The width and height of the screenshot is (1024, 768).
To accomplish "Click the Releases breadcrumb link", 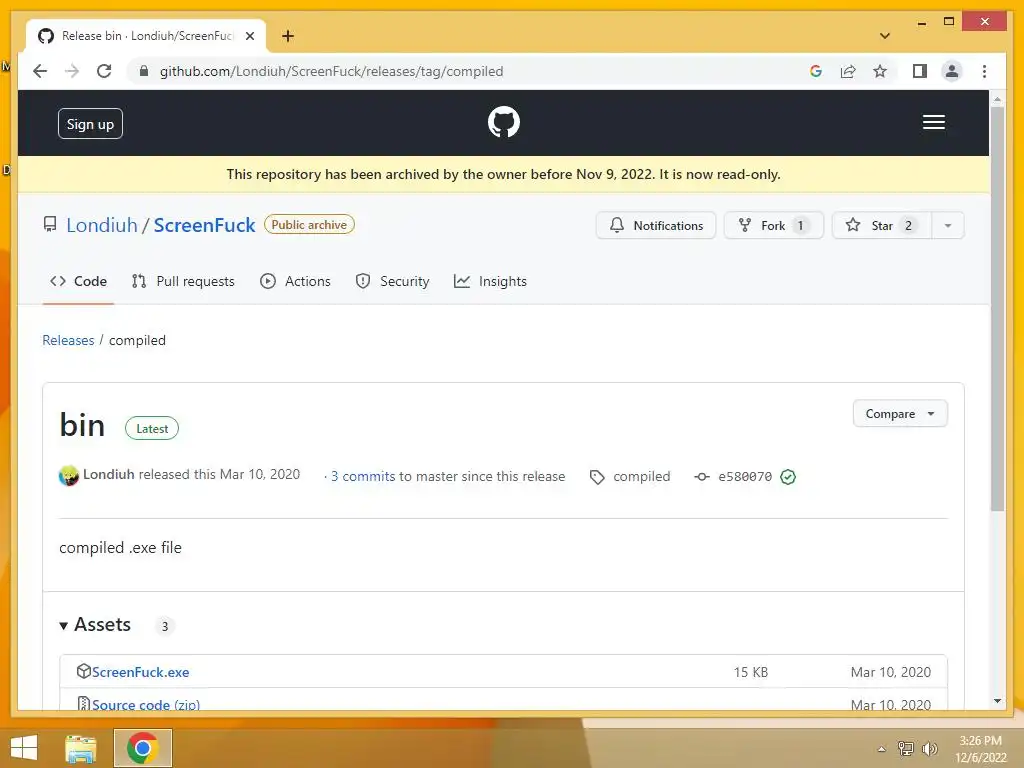I will (x=68, y=340).
